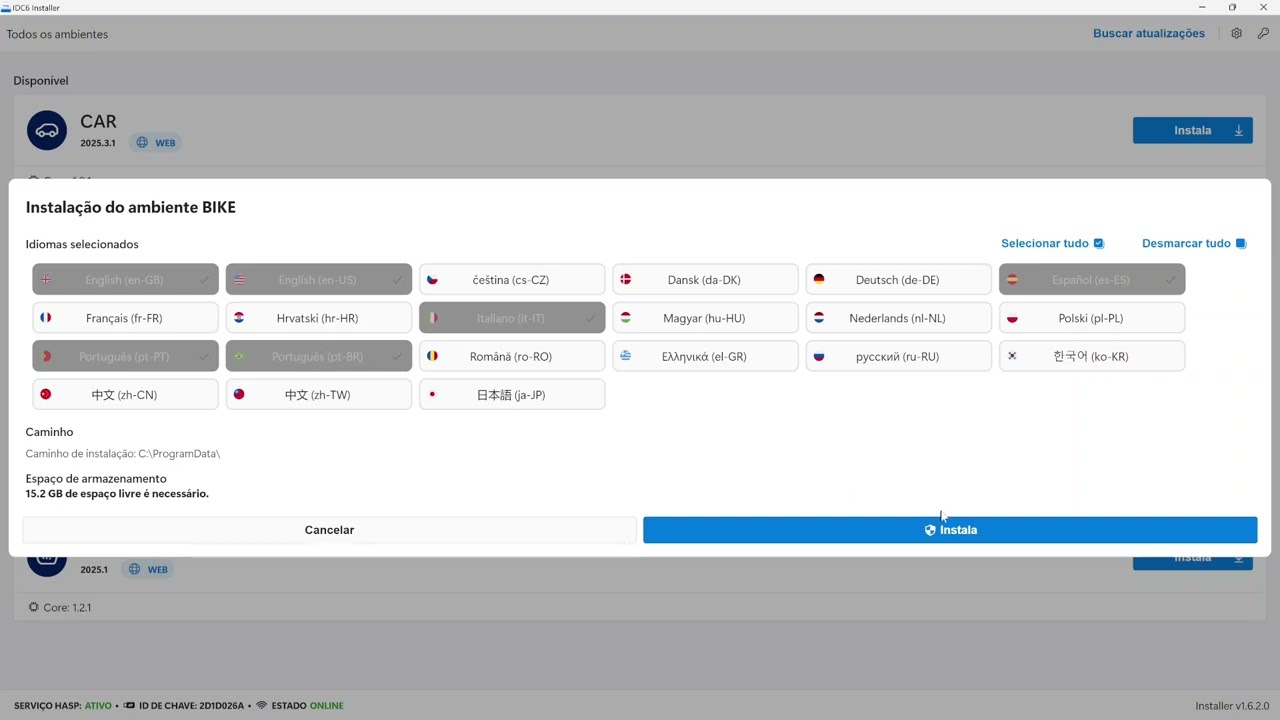
Task: Minimize the IDC6 Installer window
Action: 1201,7
